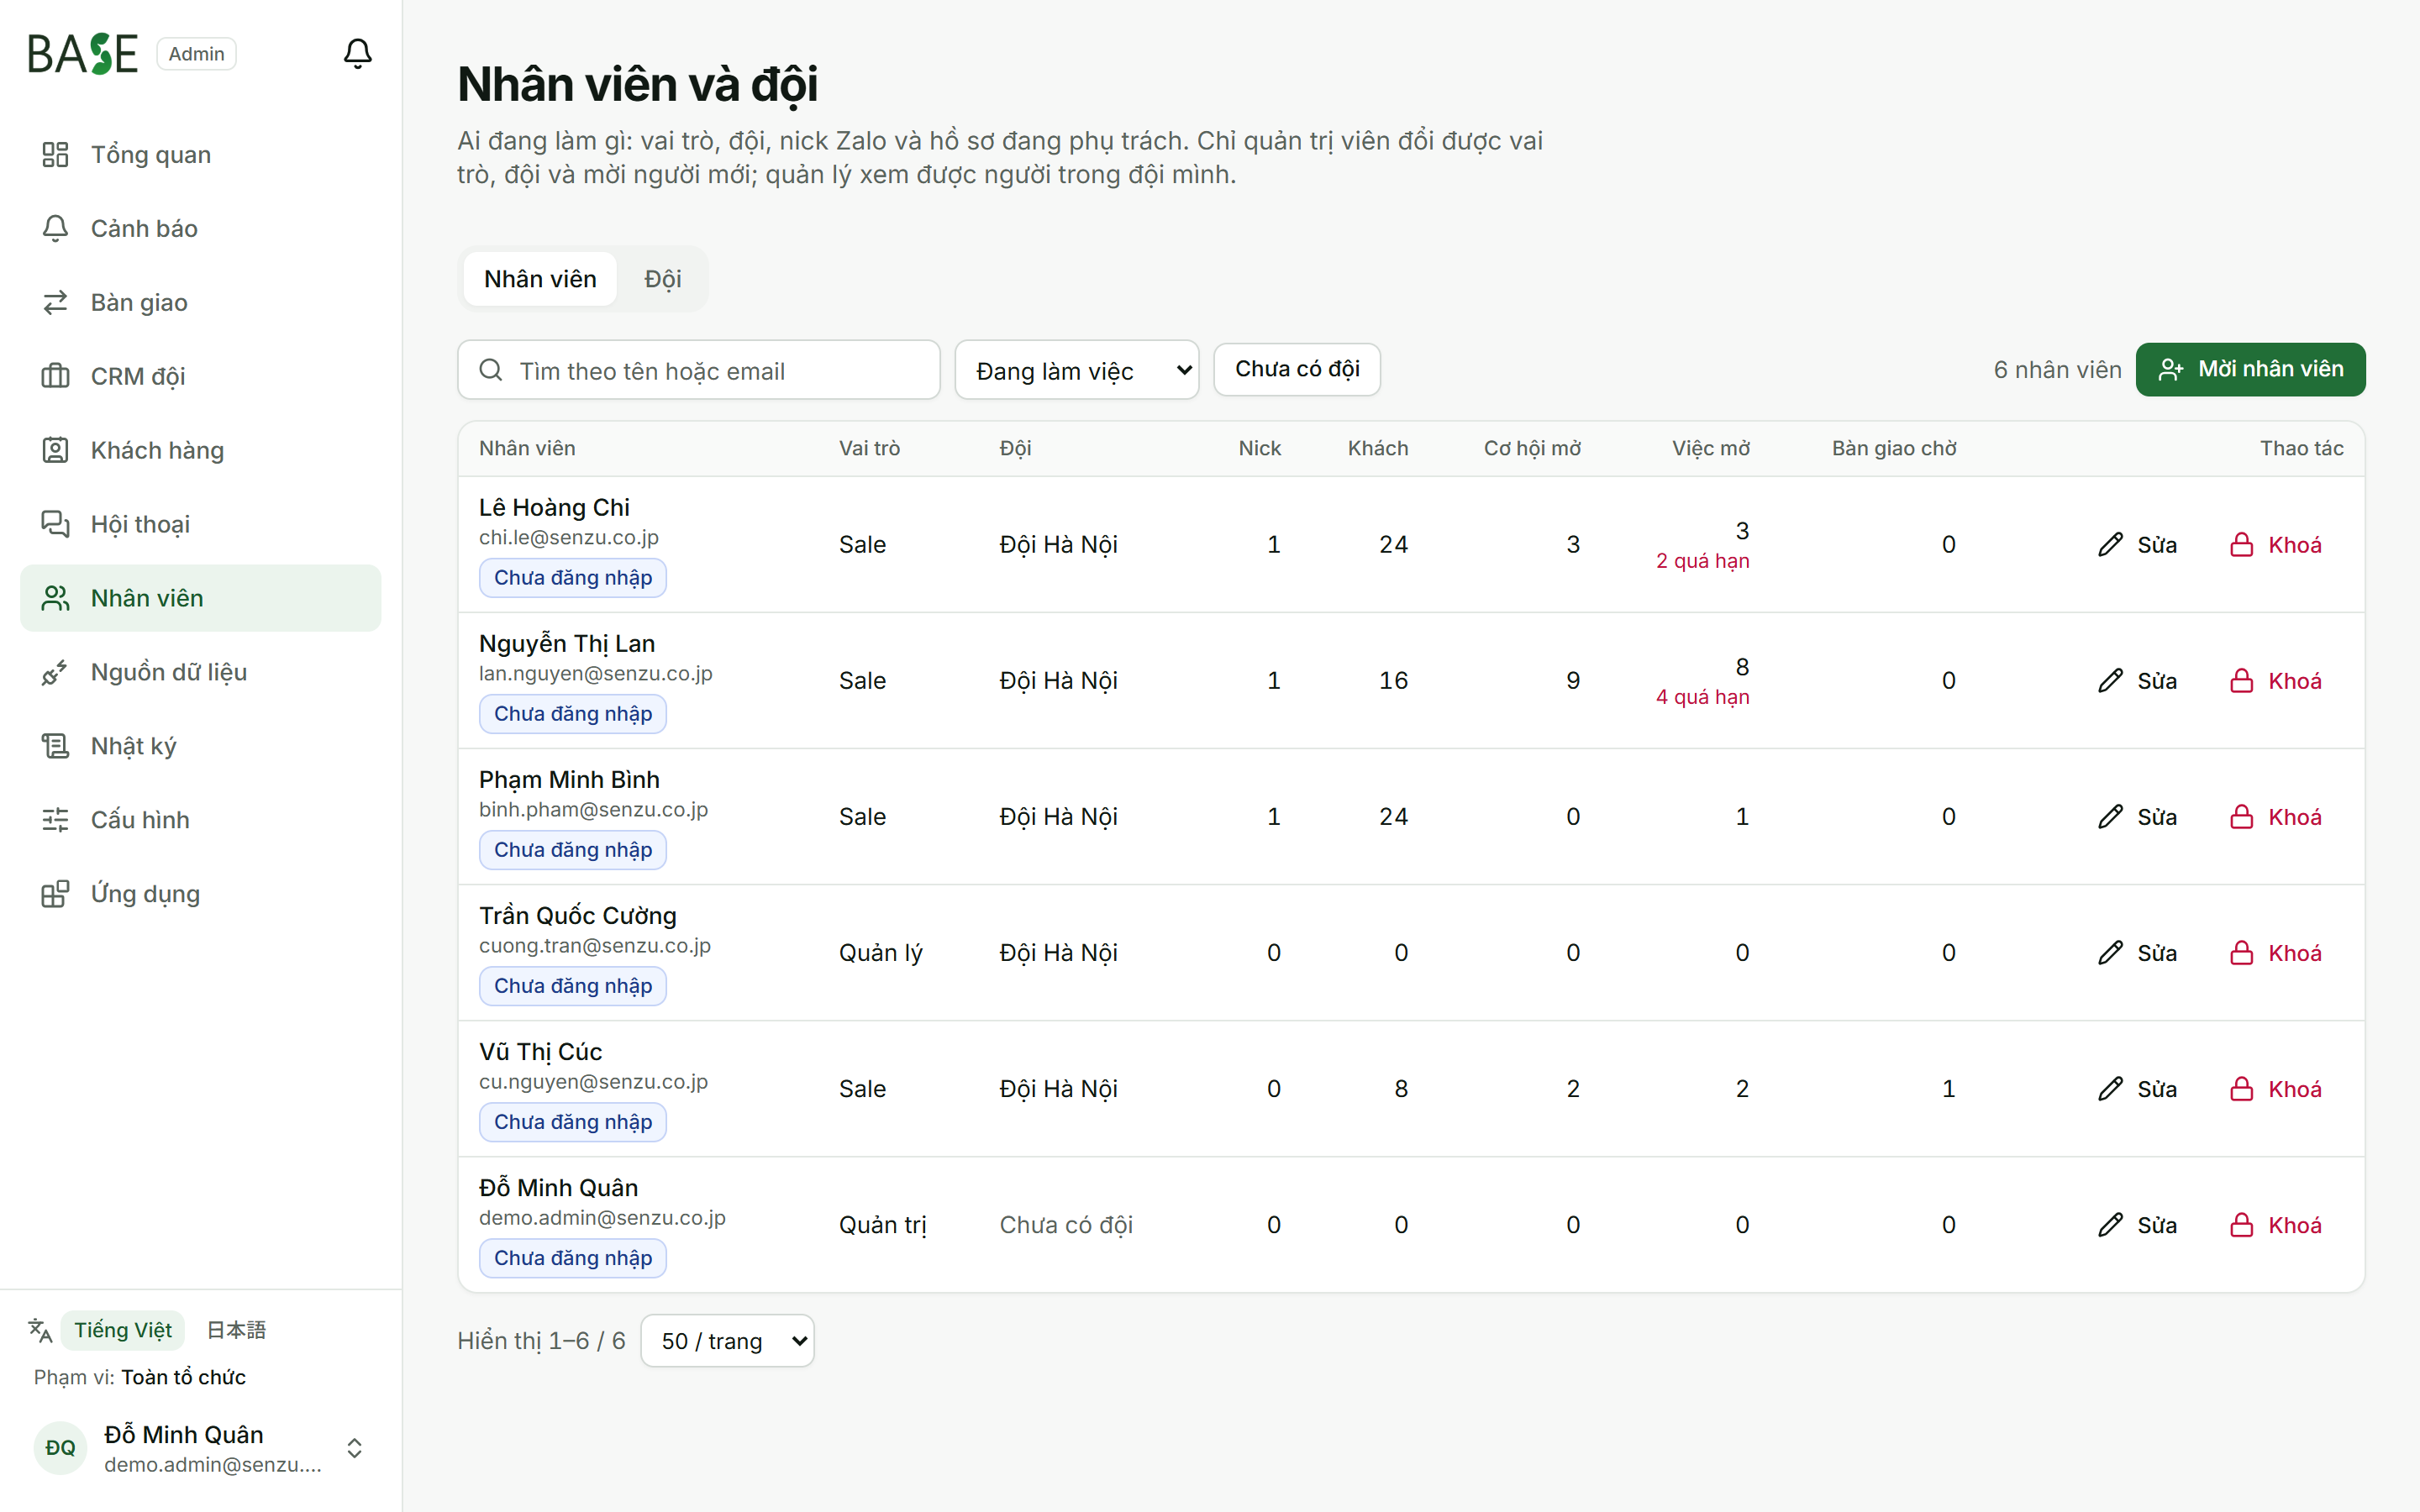Switch language to 日本語
Image resolution: width=2420 pixels, height=1512 pixels.
(236, 1330)
